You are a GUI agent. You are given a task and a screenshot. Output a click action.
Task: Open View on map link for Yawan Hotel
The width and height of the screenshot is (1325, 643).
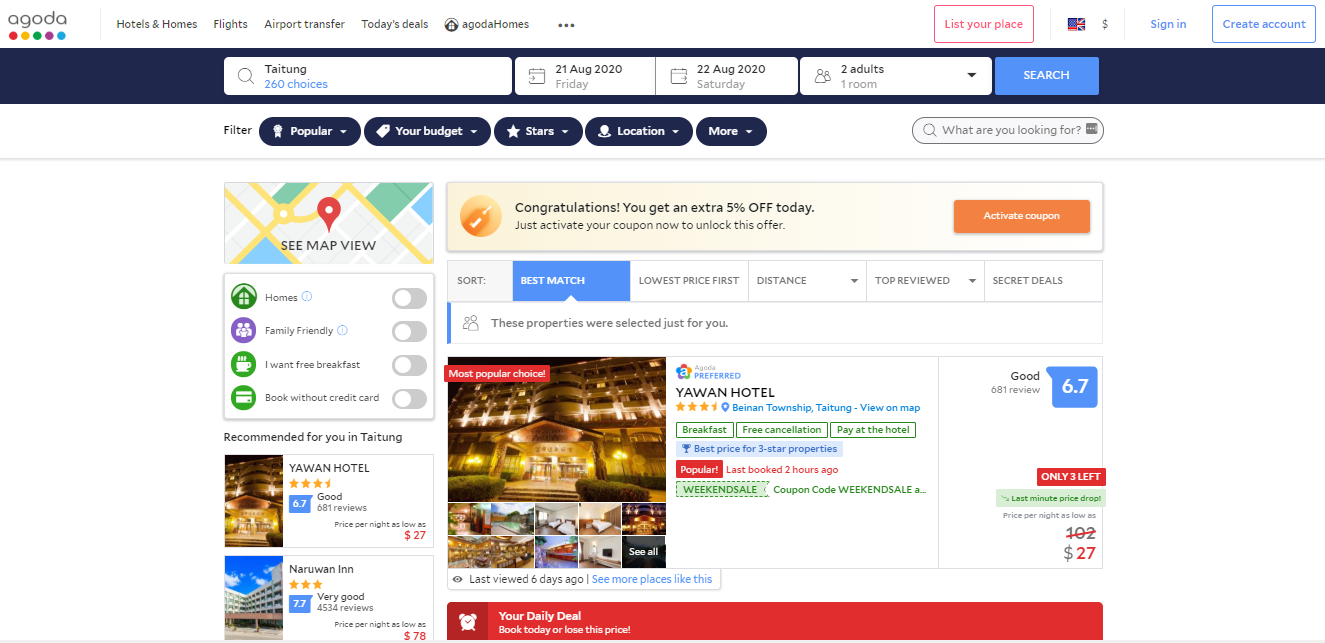pyautogui.click(x=890, y=408)
